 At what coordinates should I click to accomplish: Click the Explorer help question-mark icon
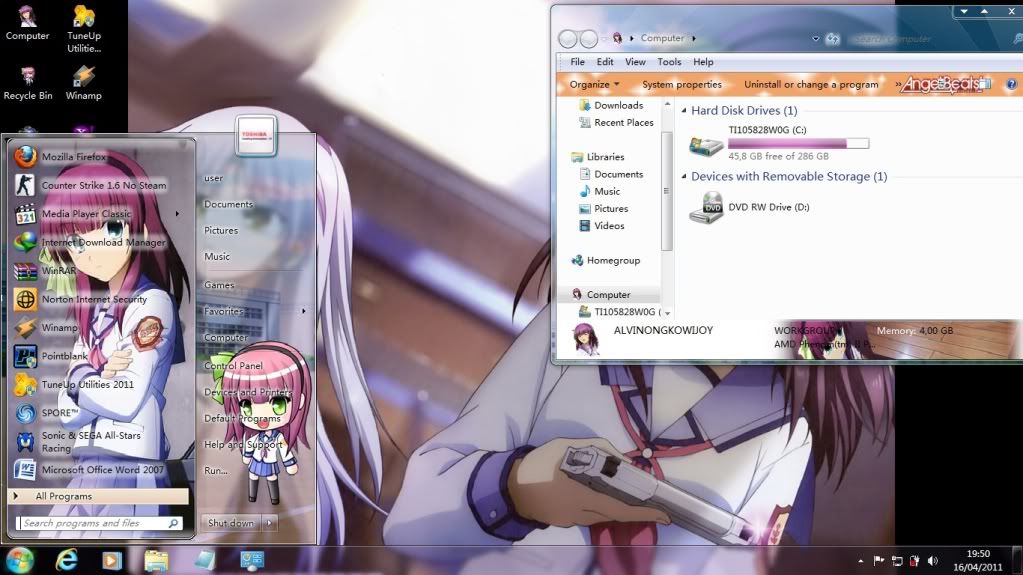1011,84
